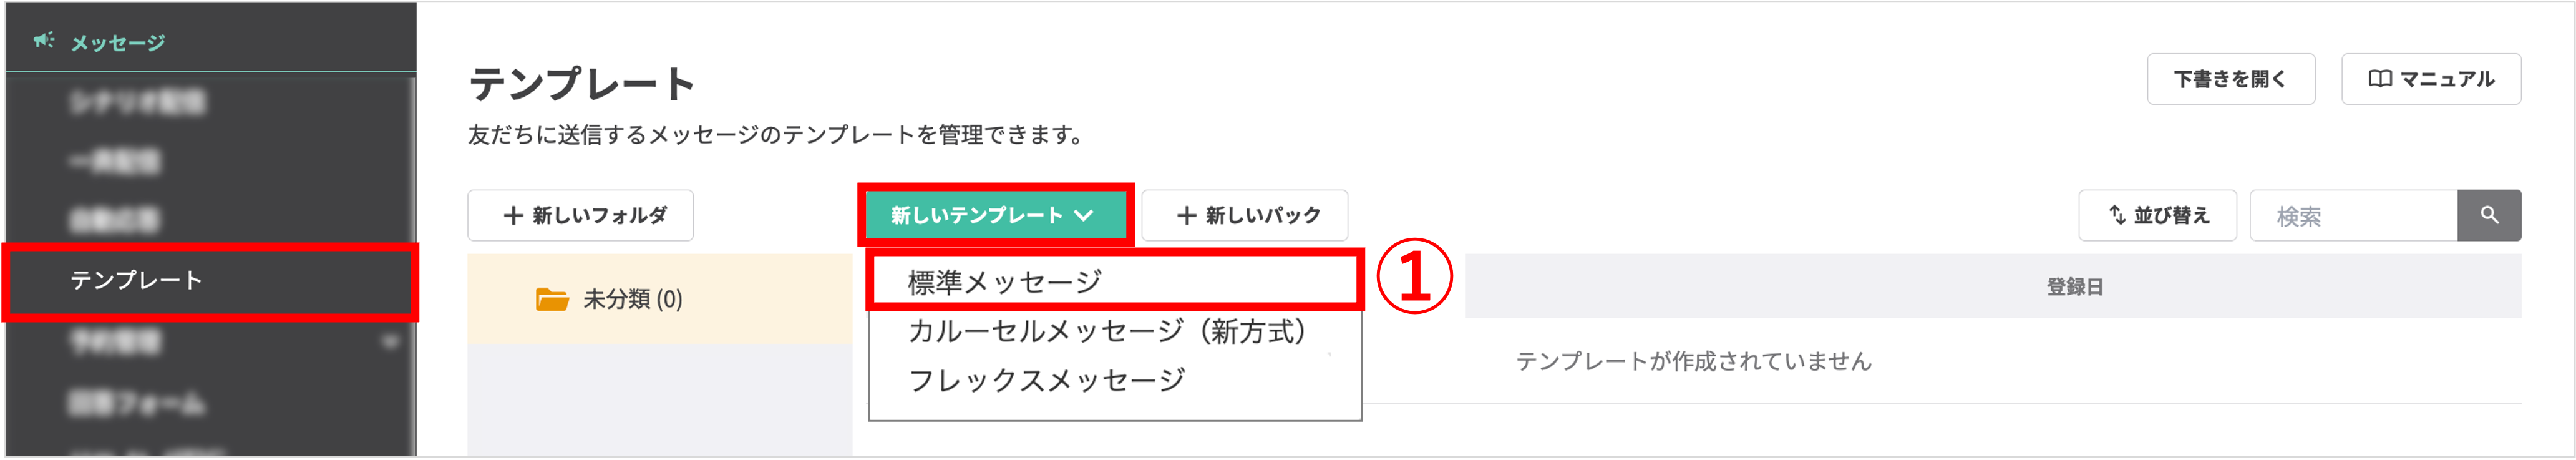Choose フレックスメッセージ from the menu
The width and height of the screenshot is (2576, 460).
point(1048,379)
